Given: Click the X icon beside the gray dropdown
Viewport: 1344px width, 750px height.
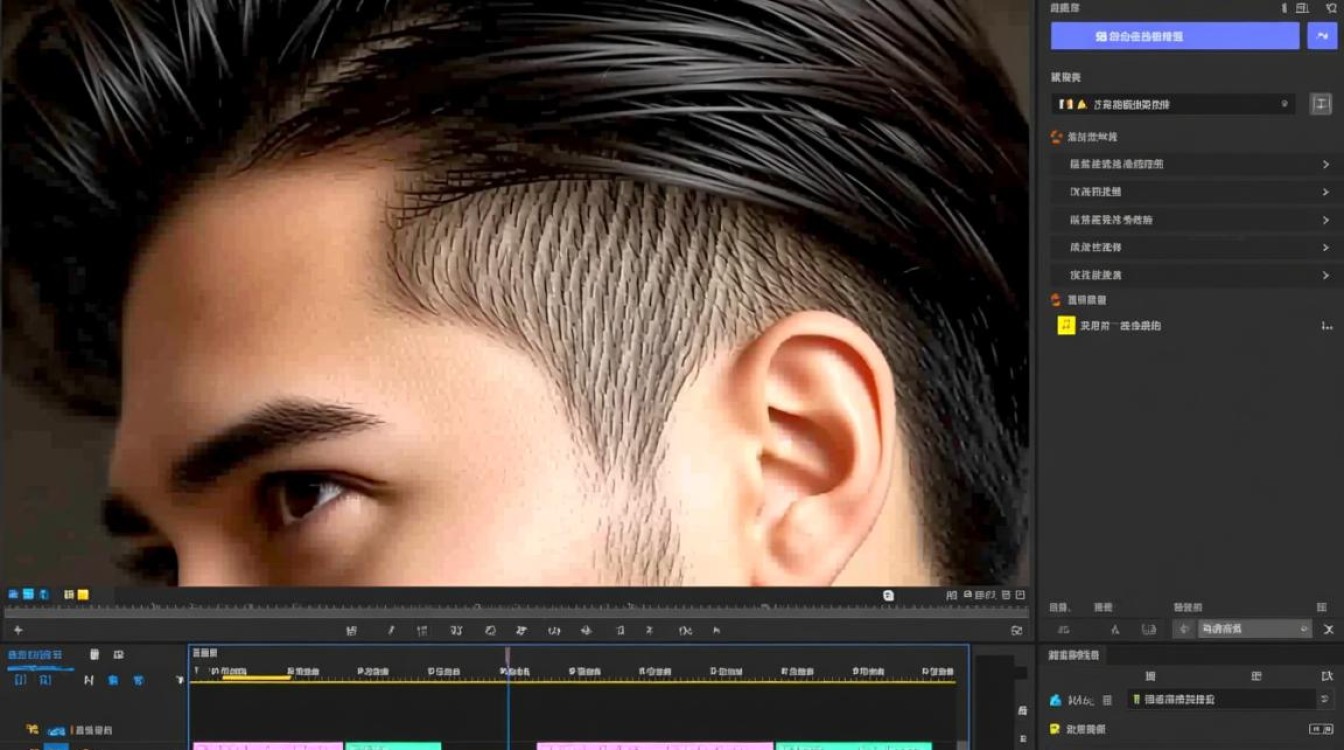Looking at the screenshot, I should (x=1328, y=630).
